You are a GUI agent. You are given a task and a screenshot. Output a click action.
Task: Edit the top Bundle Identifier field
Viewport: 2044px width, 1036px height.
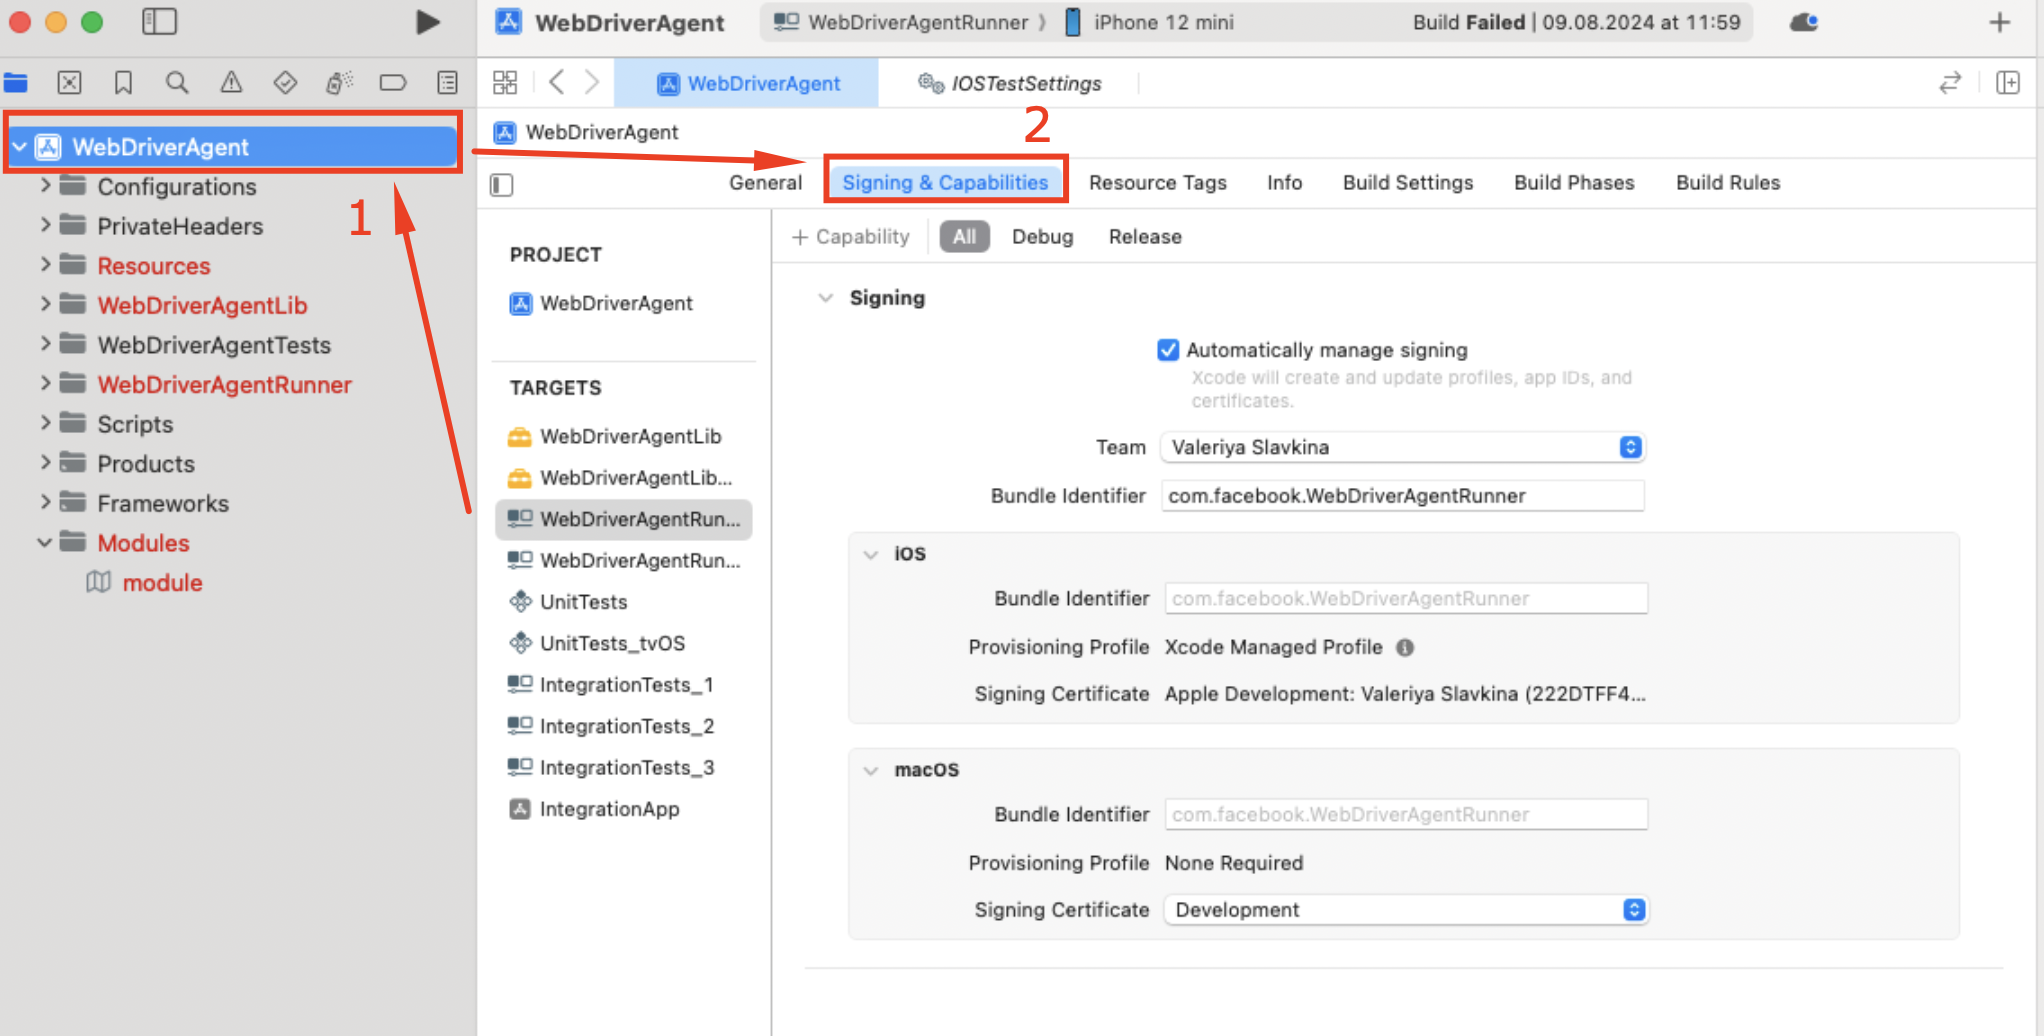(x=1402, y=496)
